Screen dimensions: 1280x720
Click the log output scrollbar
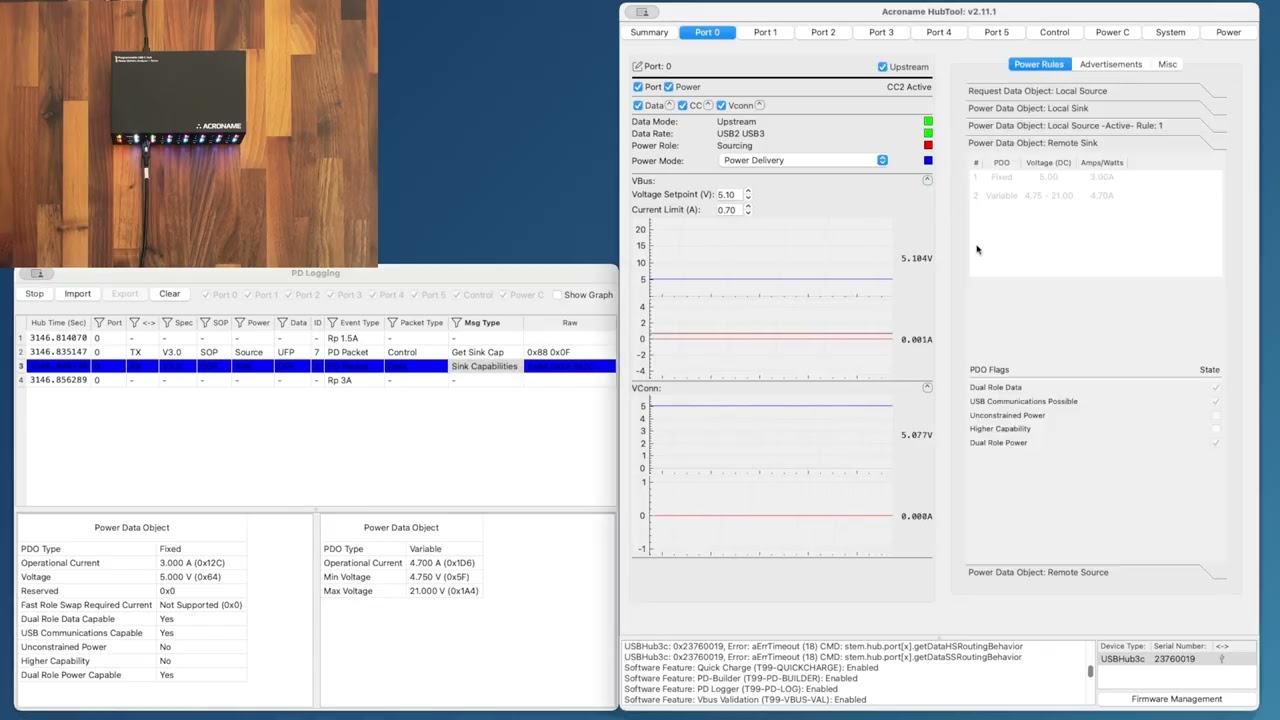tap(1090, 672)
